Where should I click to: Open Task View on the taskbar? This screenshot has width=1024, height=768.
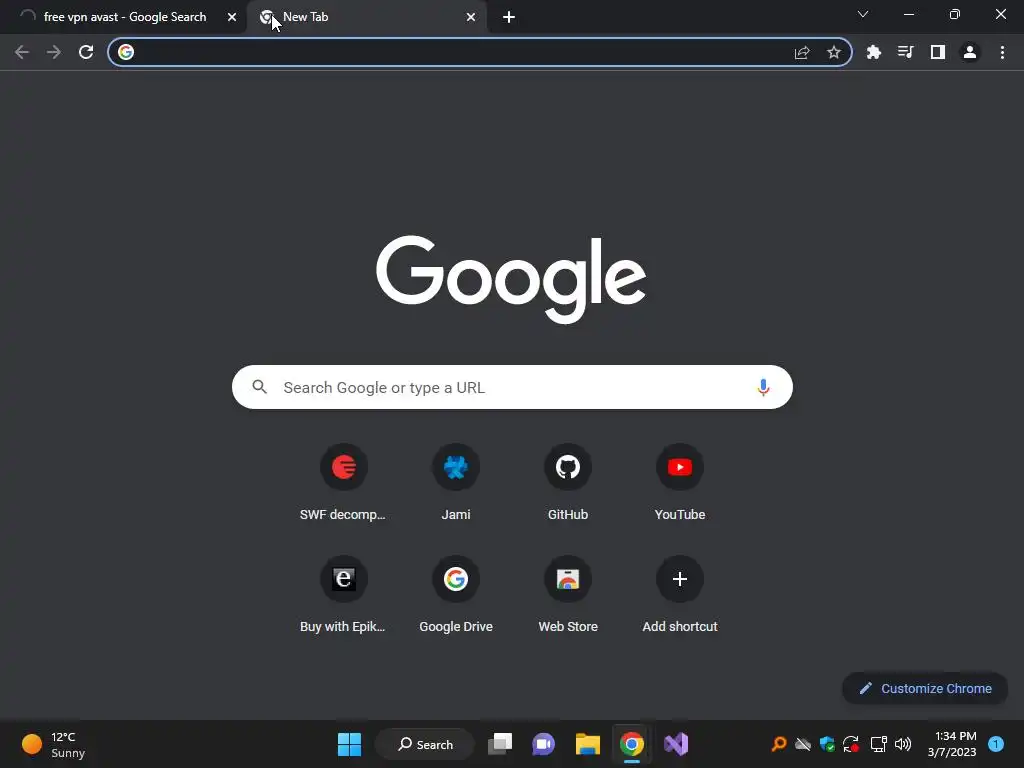point(500,744)
